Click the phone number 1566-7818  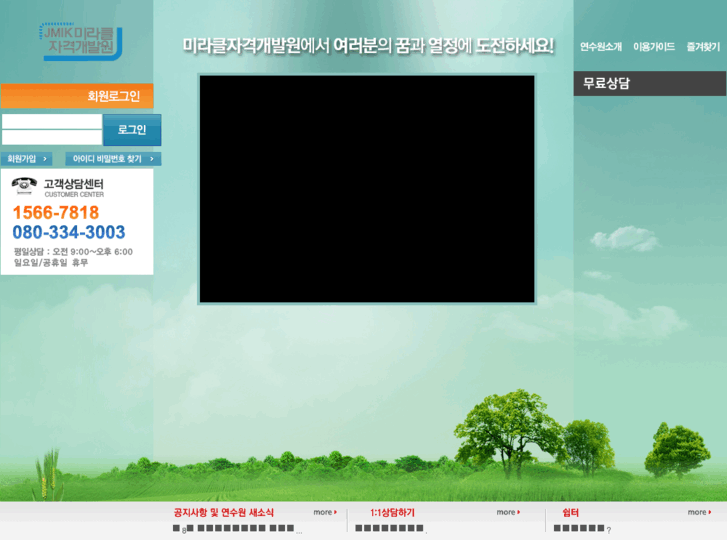(x=56, y=212)
